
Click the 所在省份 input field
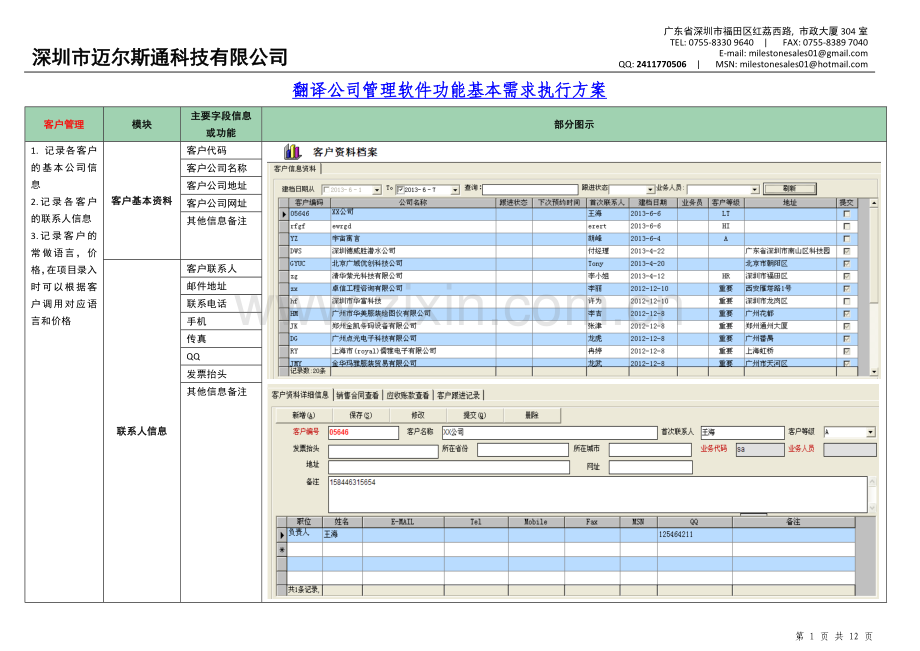[523, 450]
